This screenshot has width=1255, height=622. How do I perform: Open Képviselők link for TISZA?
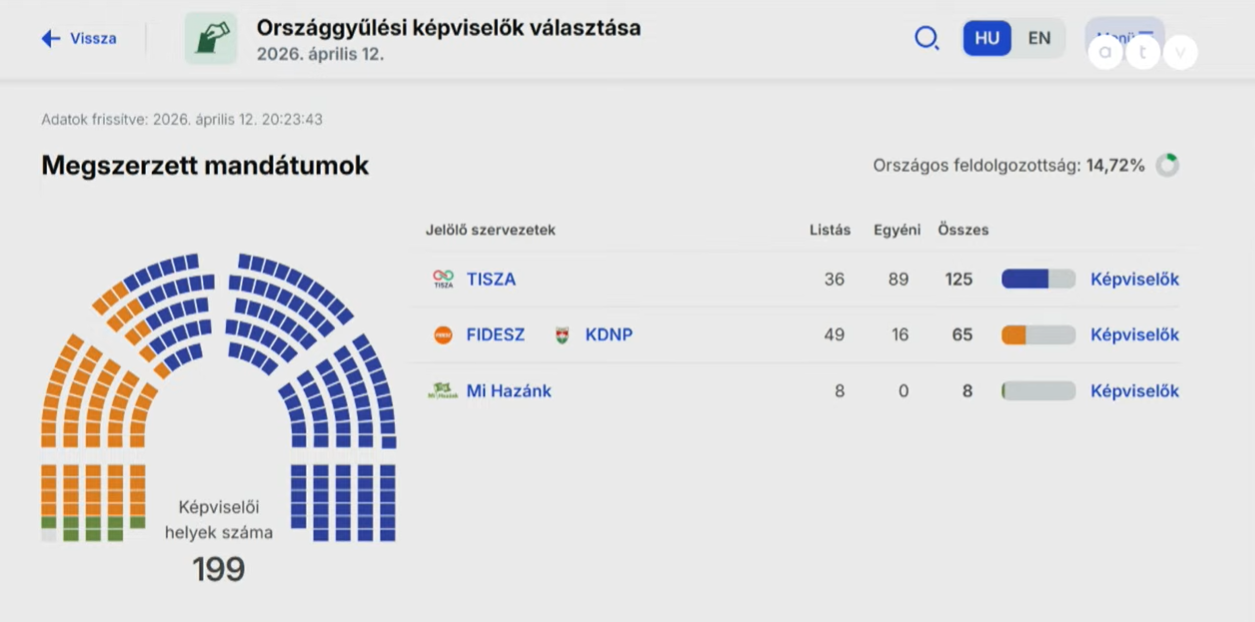click(1134, 279)
